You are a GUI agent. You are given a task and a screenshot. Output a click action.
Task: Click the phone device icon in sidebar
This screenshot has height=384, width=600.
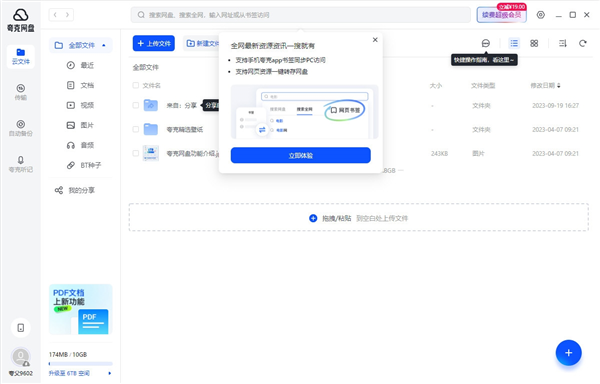pyautogui.click(x=21, y=328)
